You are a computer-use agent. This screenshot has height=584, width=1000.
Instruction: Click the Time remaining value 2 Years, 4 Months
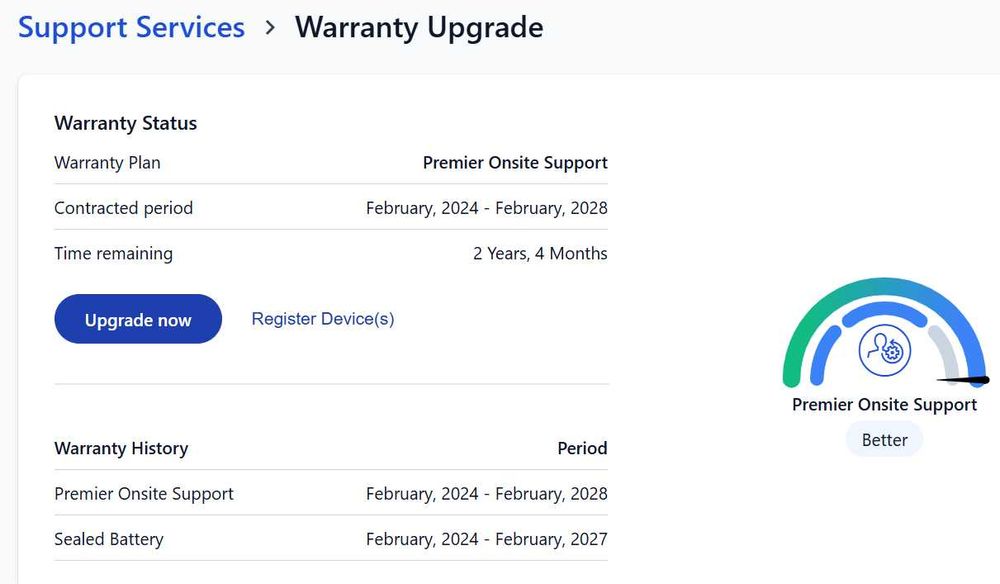pyautogui.click(x=540, y=254)
